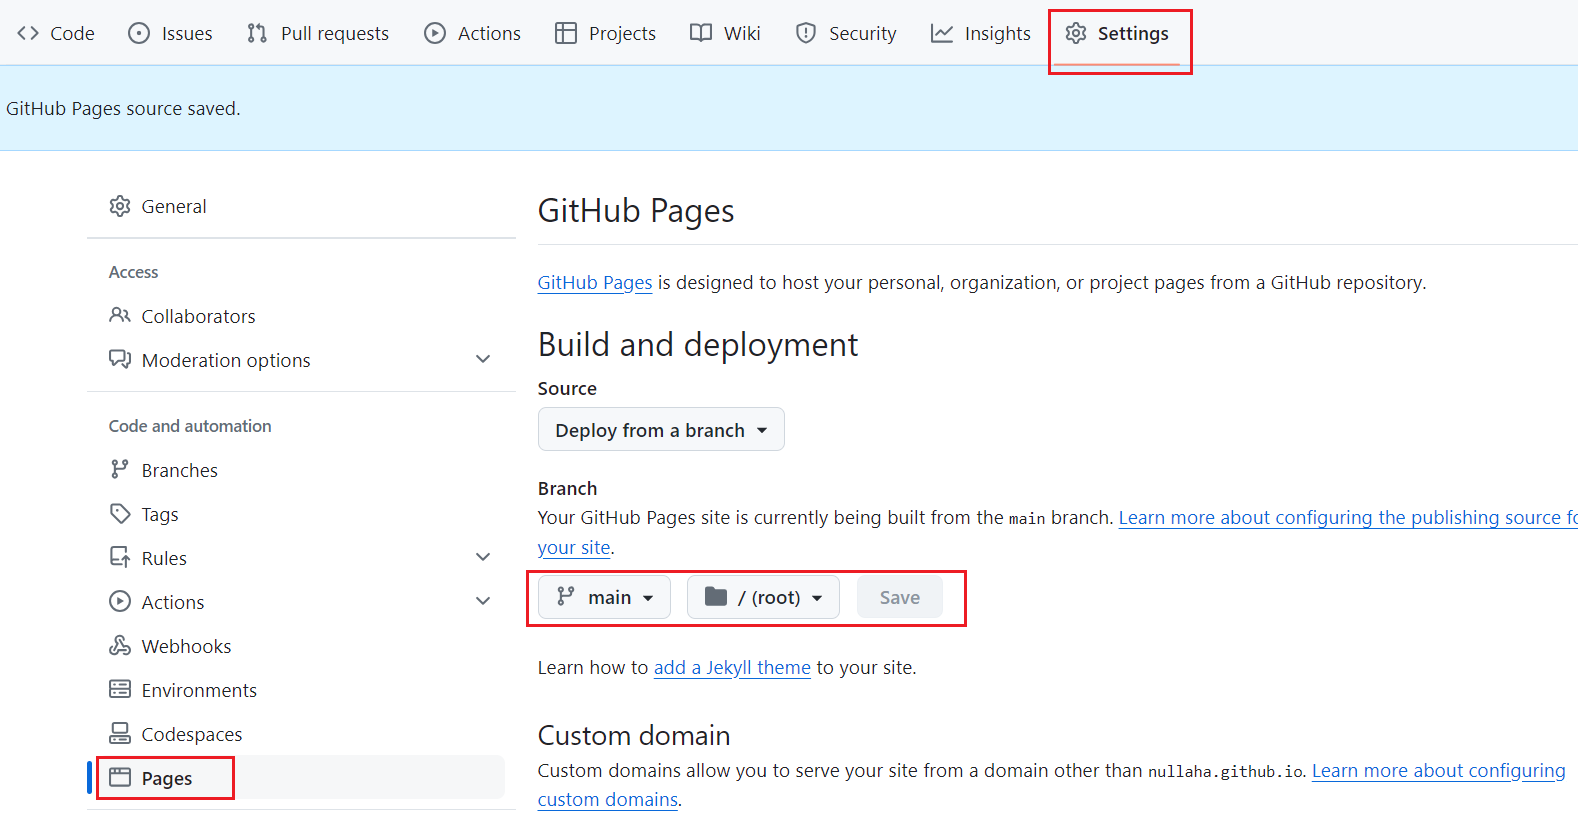Click the Settings gear icon in top nav
Viewport: 1578px width, 814px height.
pos(1076,33)
